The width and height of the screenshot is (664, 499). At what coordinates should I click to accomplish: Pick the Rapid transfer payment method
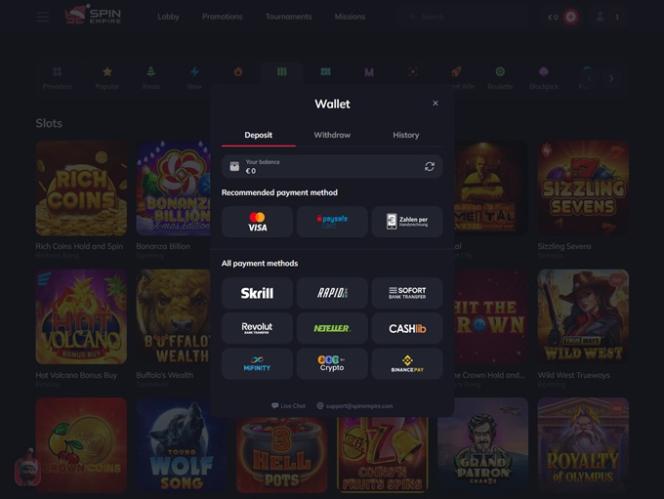(332, 293)
